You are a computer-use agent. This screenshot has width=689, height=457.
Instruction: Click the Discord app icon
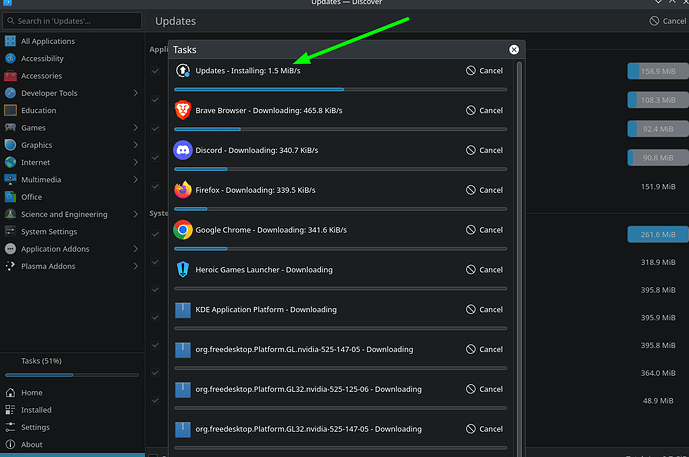[183, 150]
